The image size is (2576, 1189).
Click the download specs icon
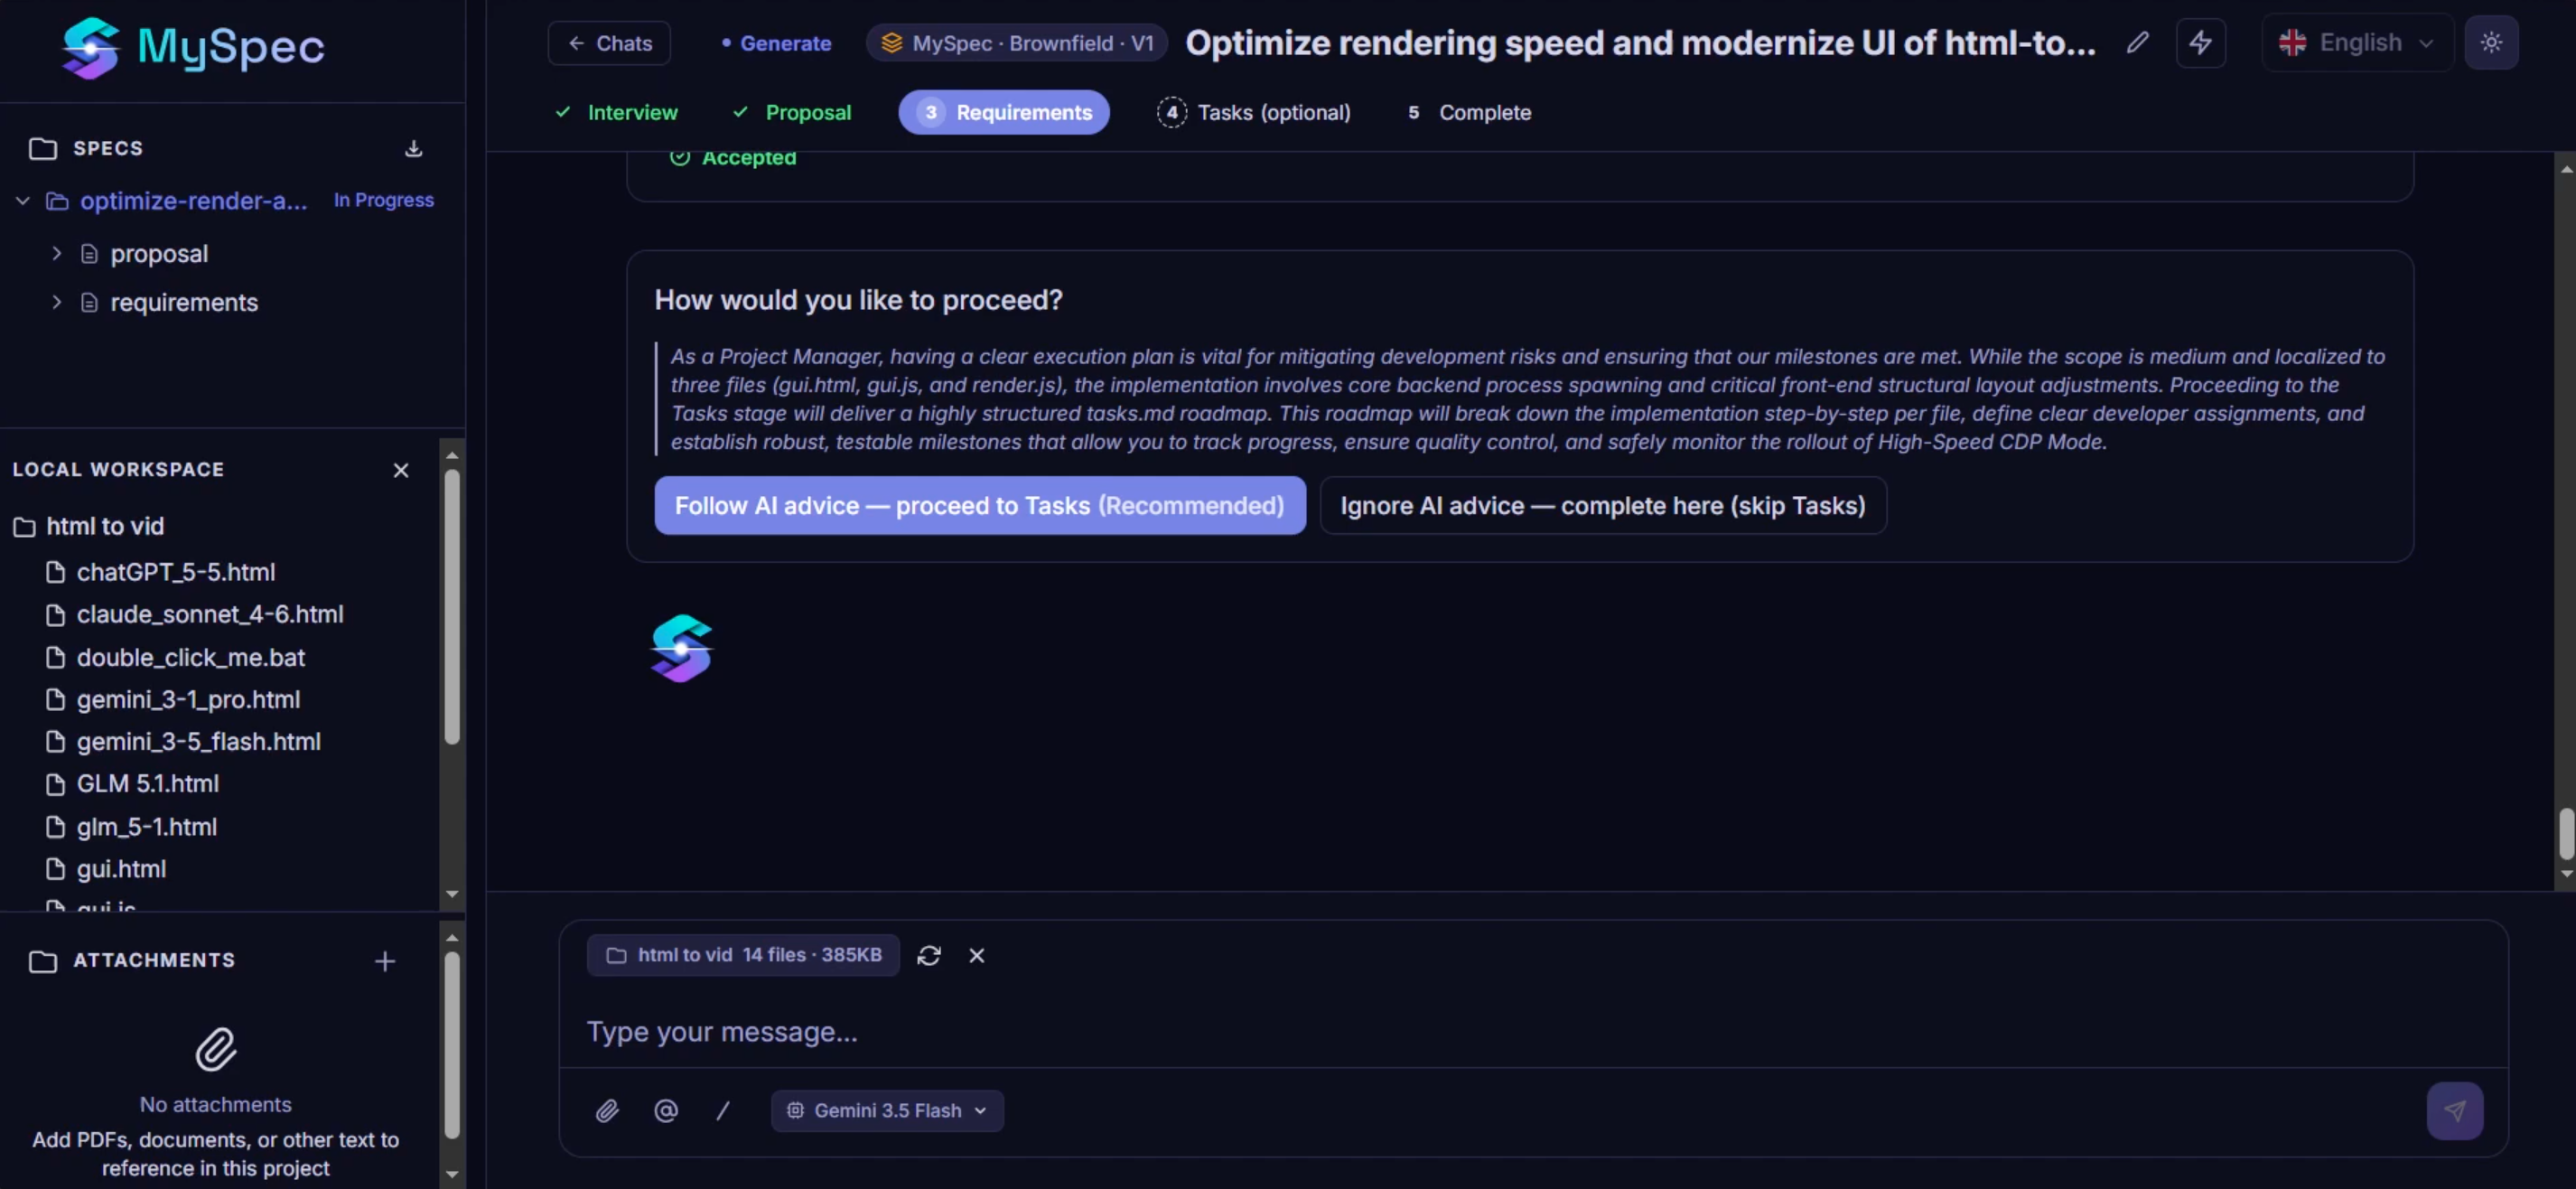[x=413, y=148]
